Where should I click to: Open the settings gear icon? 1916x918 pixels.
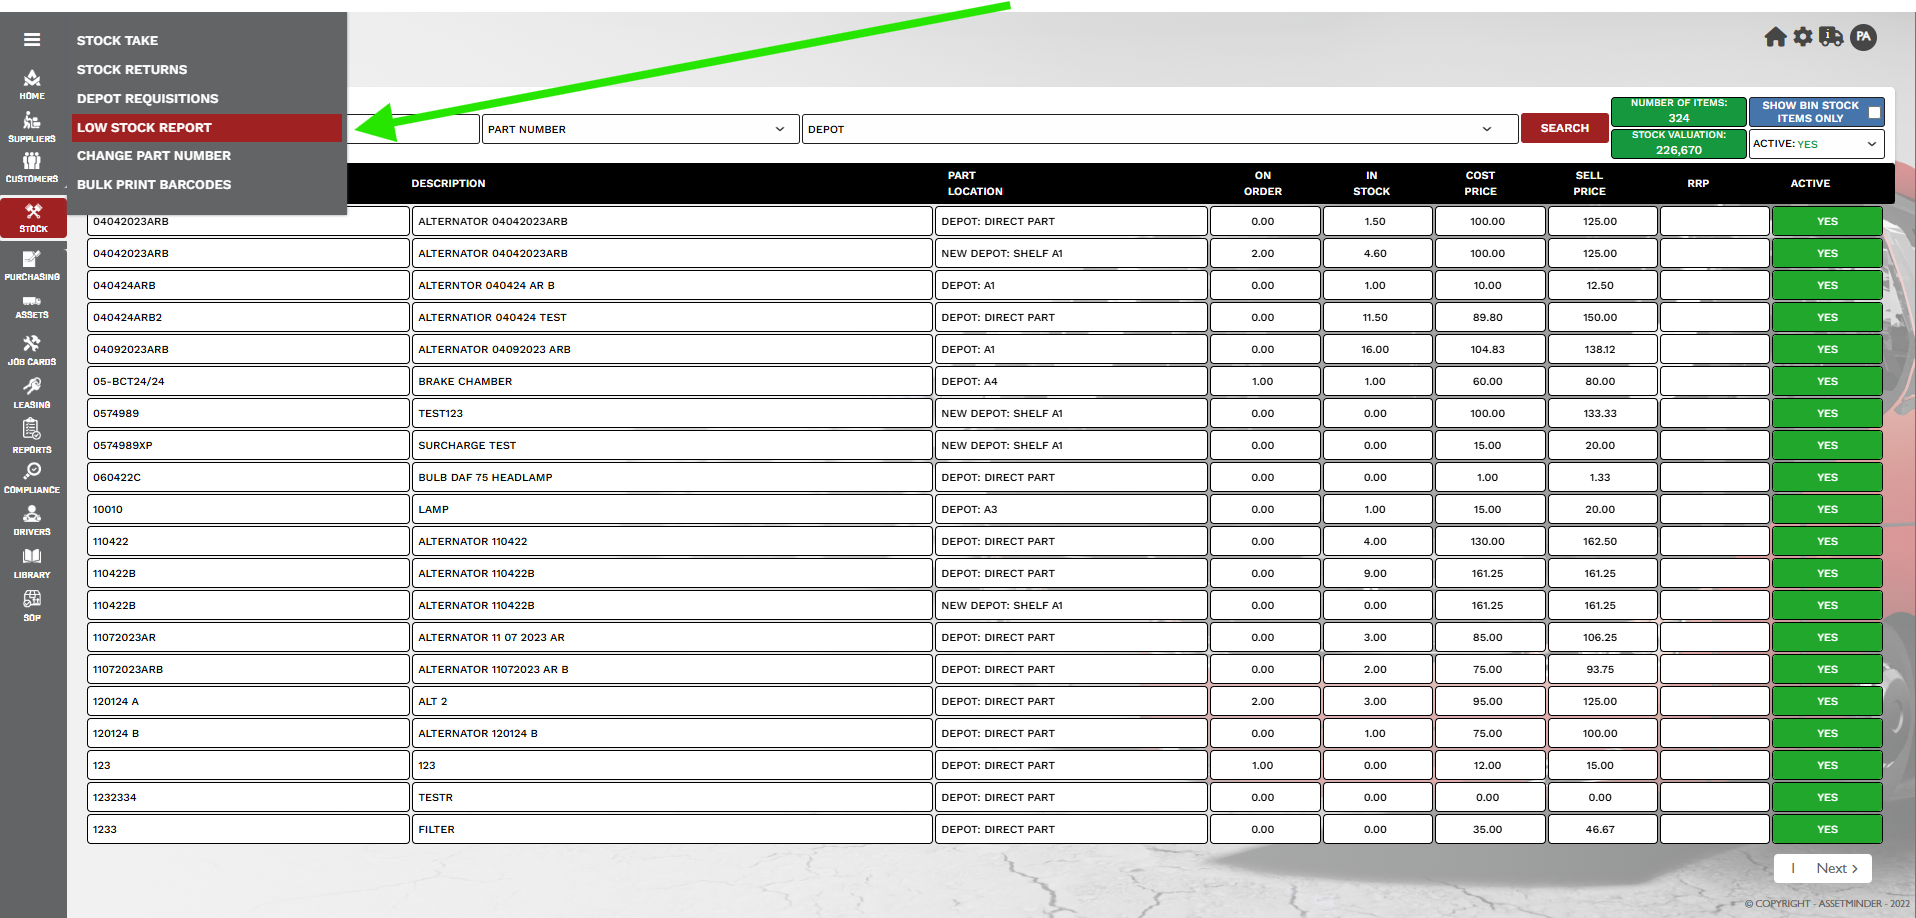[x=1803, y=37]
